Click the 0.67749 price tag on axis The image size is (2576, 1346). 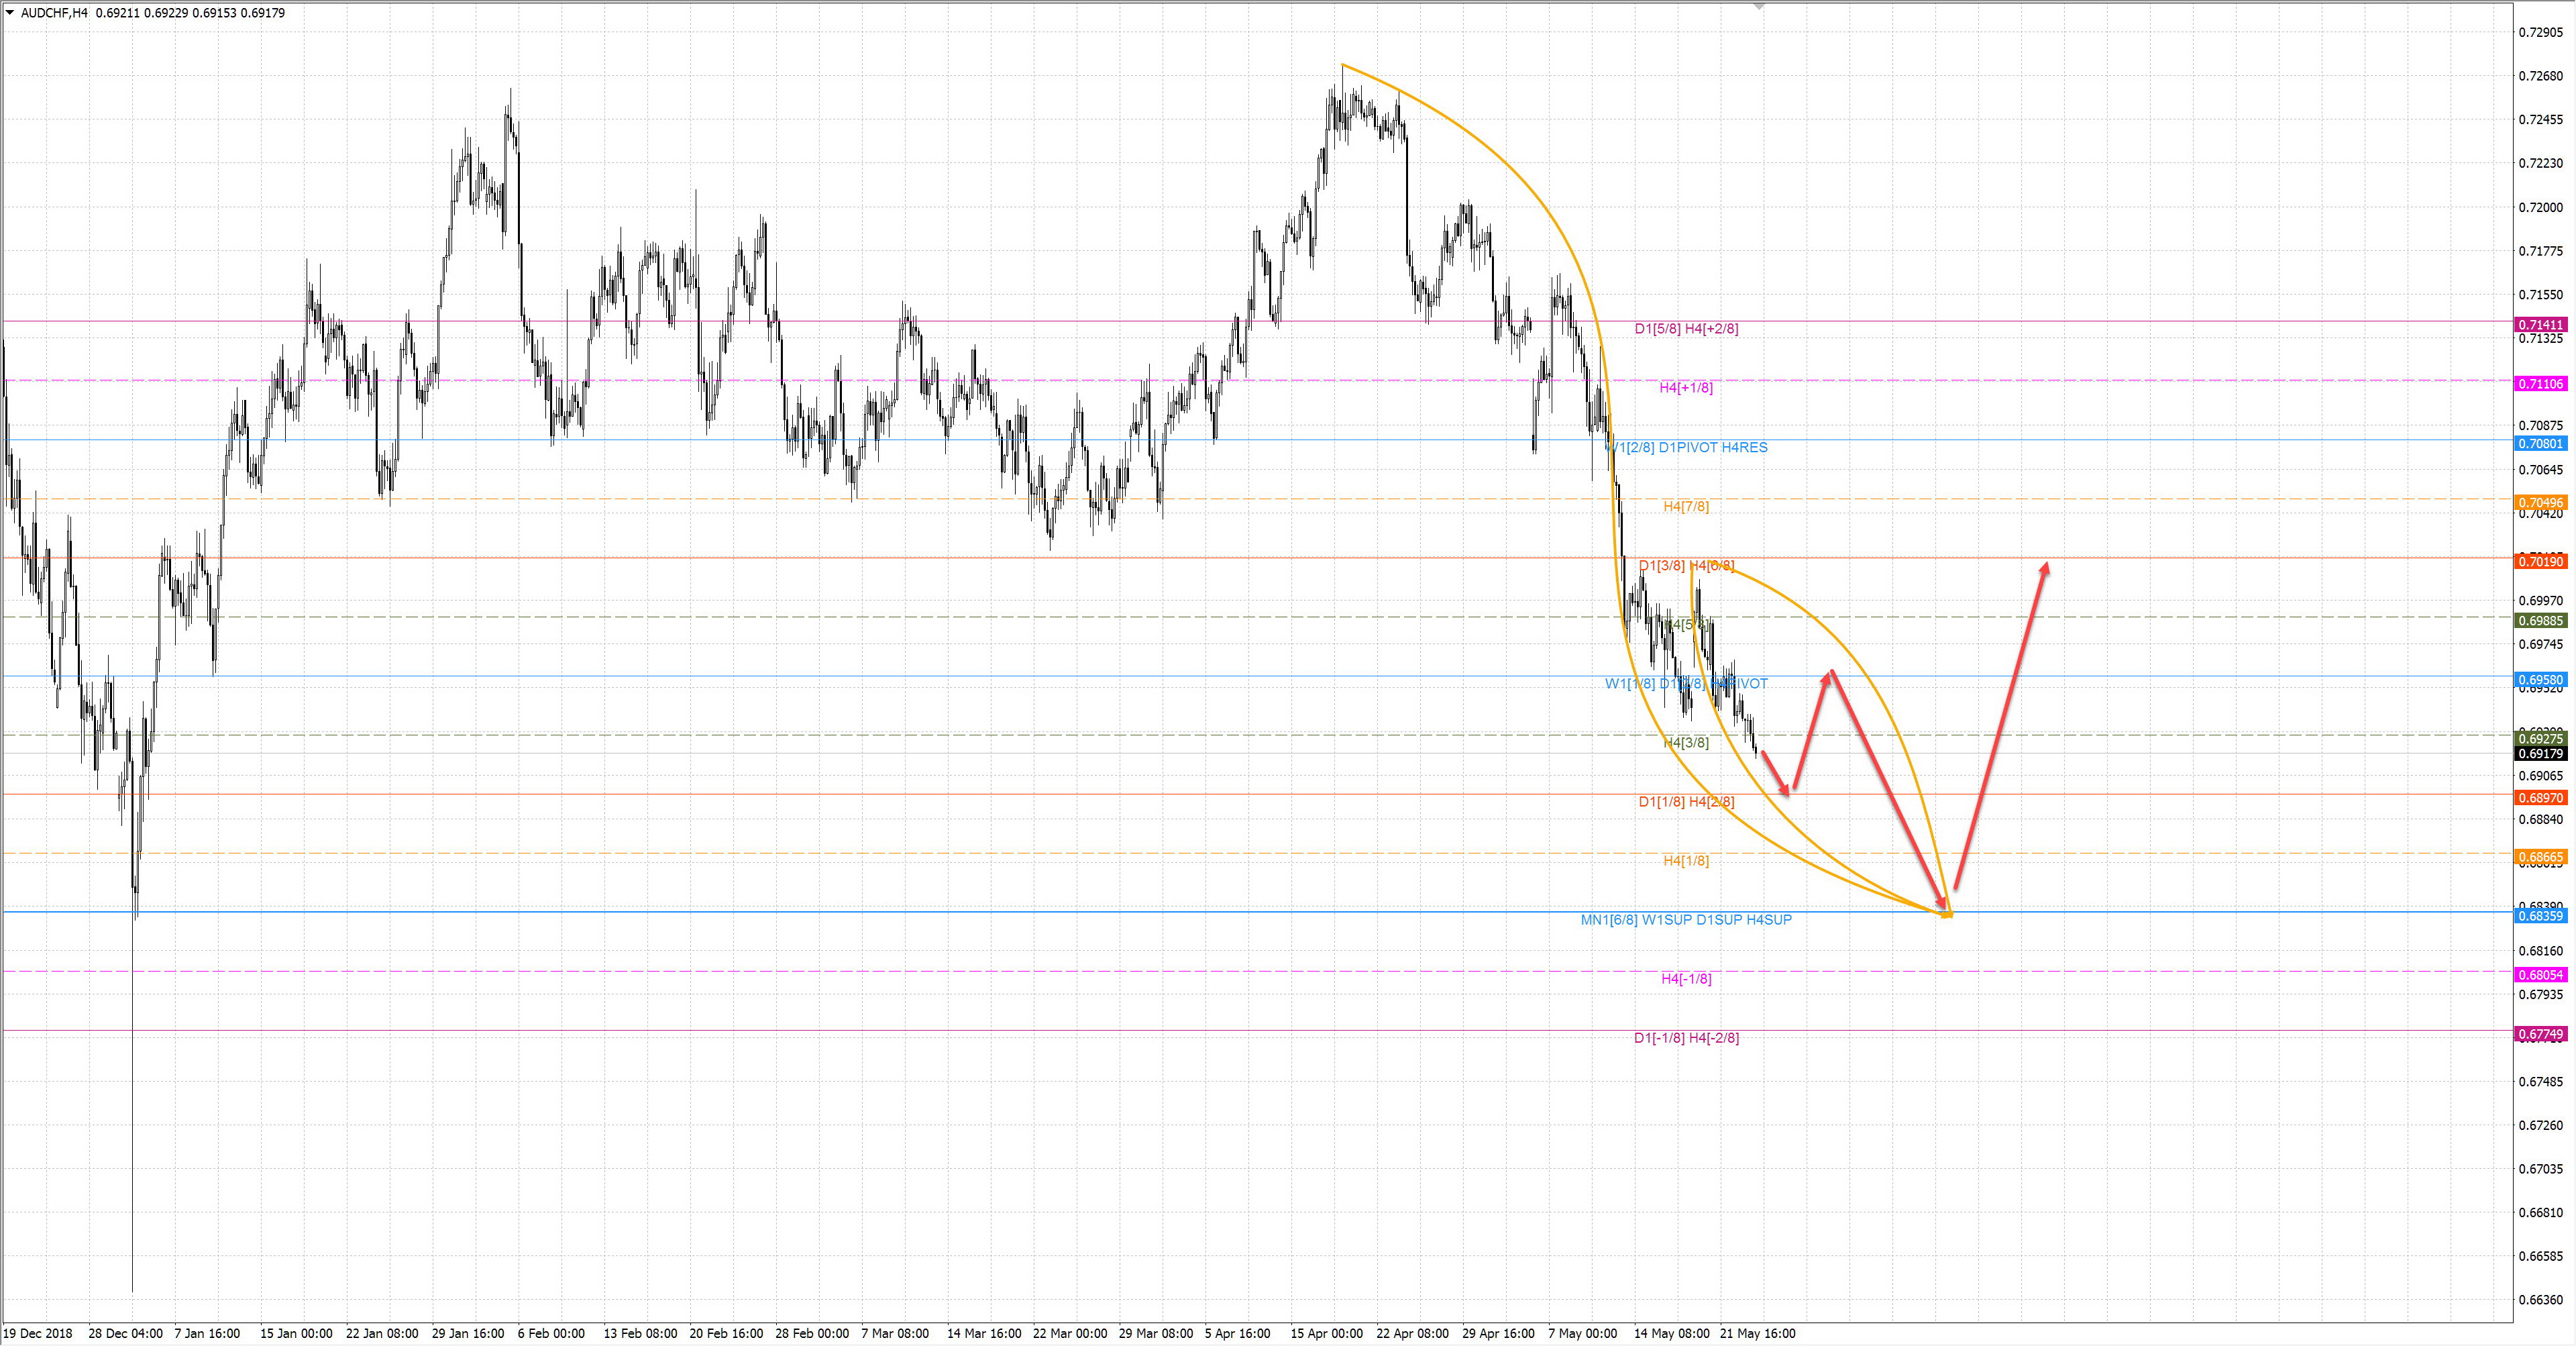[2541, 1034]
